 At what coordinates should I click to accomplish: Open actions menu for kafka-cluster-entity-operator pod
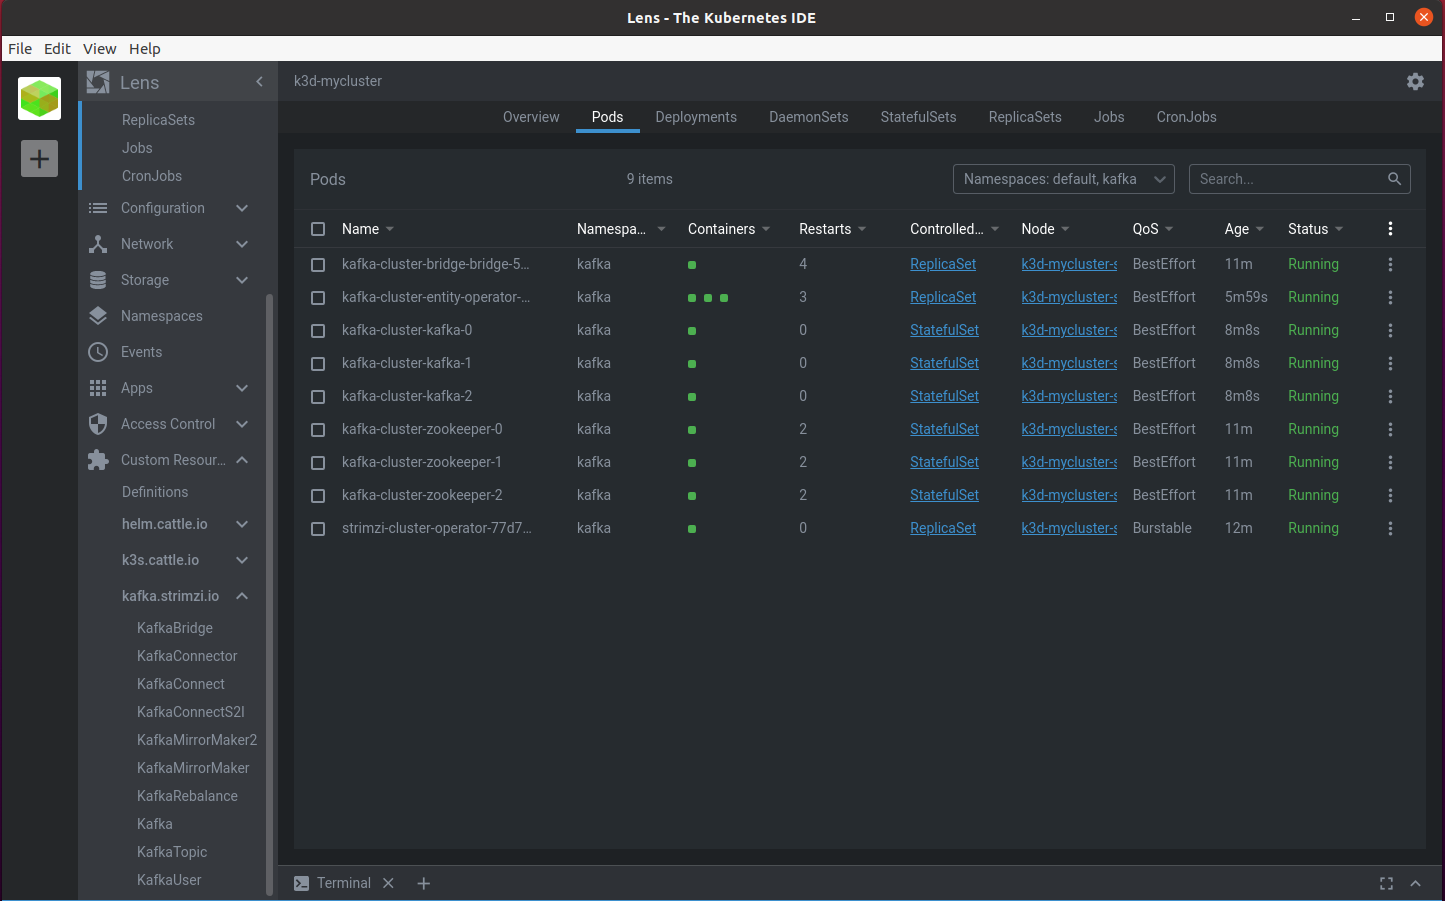[1390, 297]
